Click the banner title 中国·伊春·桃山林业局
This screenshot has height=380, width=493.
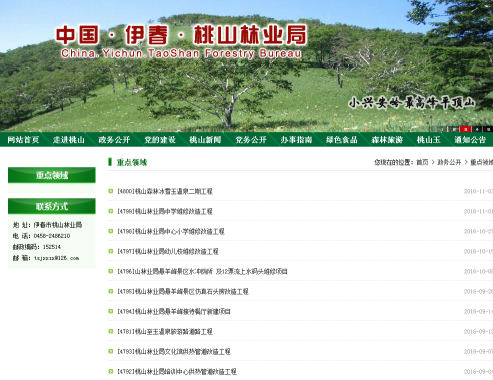(181, 35)
